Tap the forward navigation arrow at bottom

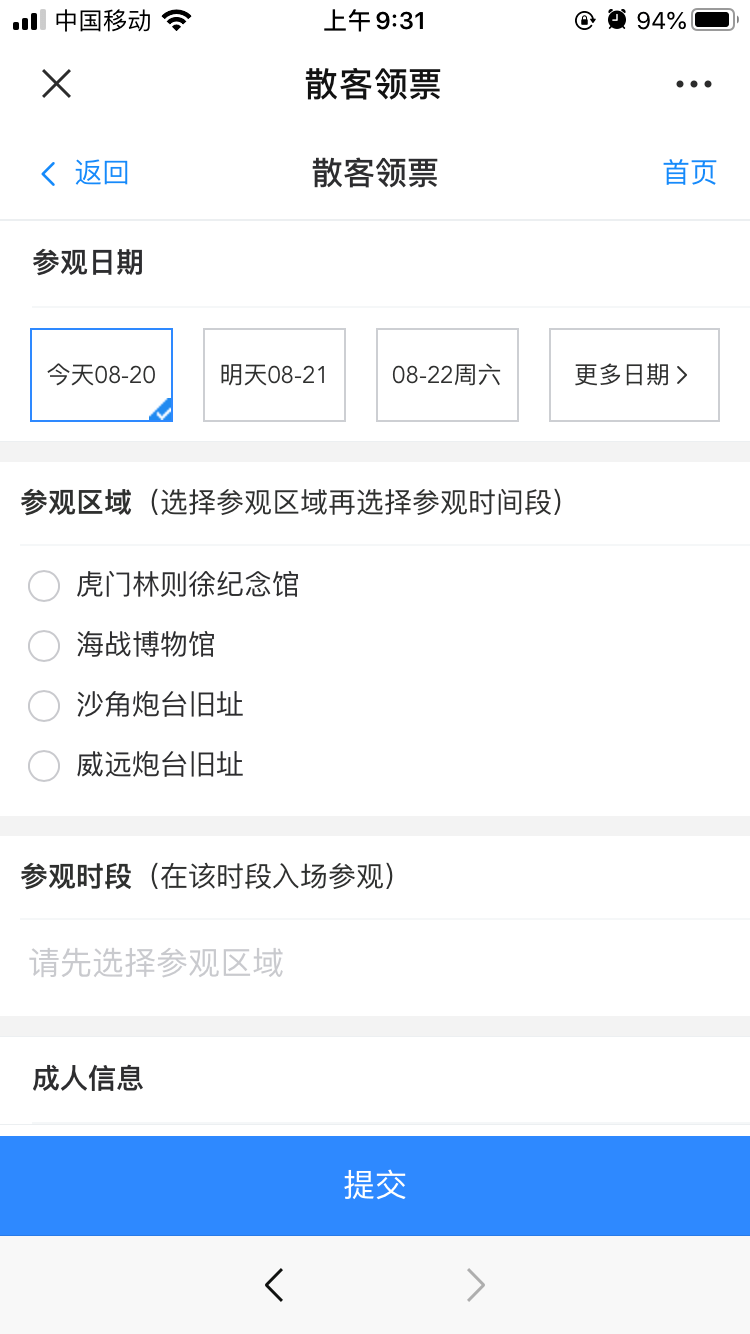pos(476,1284)
